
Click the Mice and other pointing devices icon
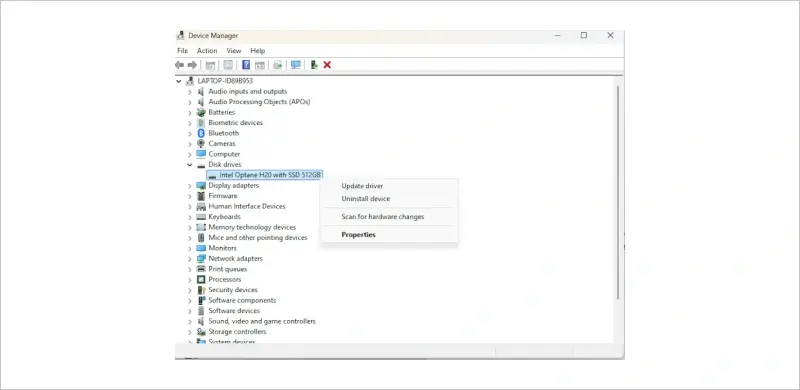[201, 238]
